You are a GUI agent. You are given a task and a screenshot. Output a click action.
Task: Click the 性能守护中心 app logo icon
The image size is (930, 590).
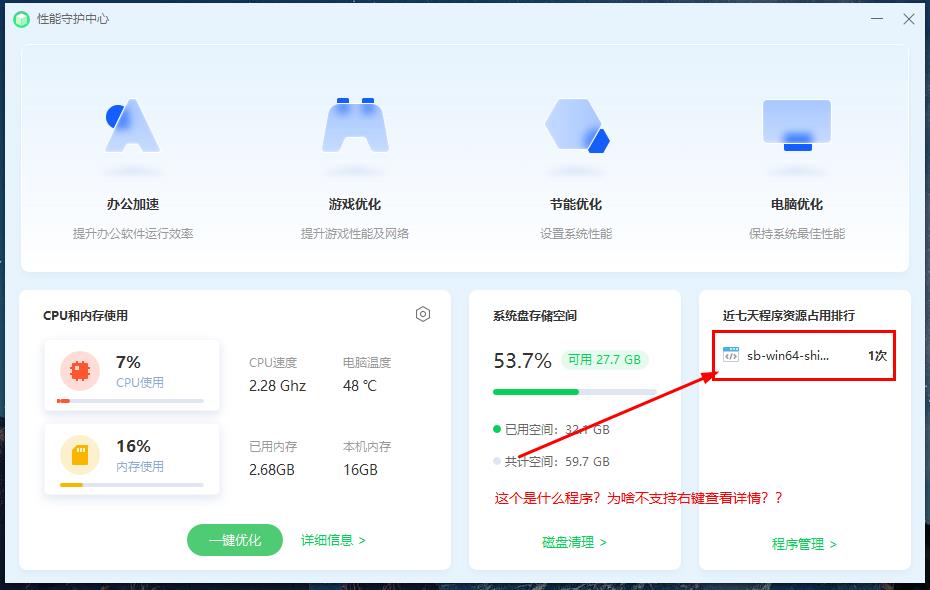pyautogui.click(x=21, y=20)
